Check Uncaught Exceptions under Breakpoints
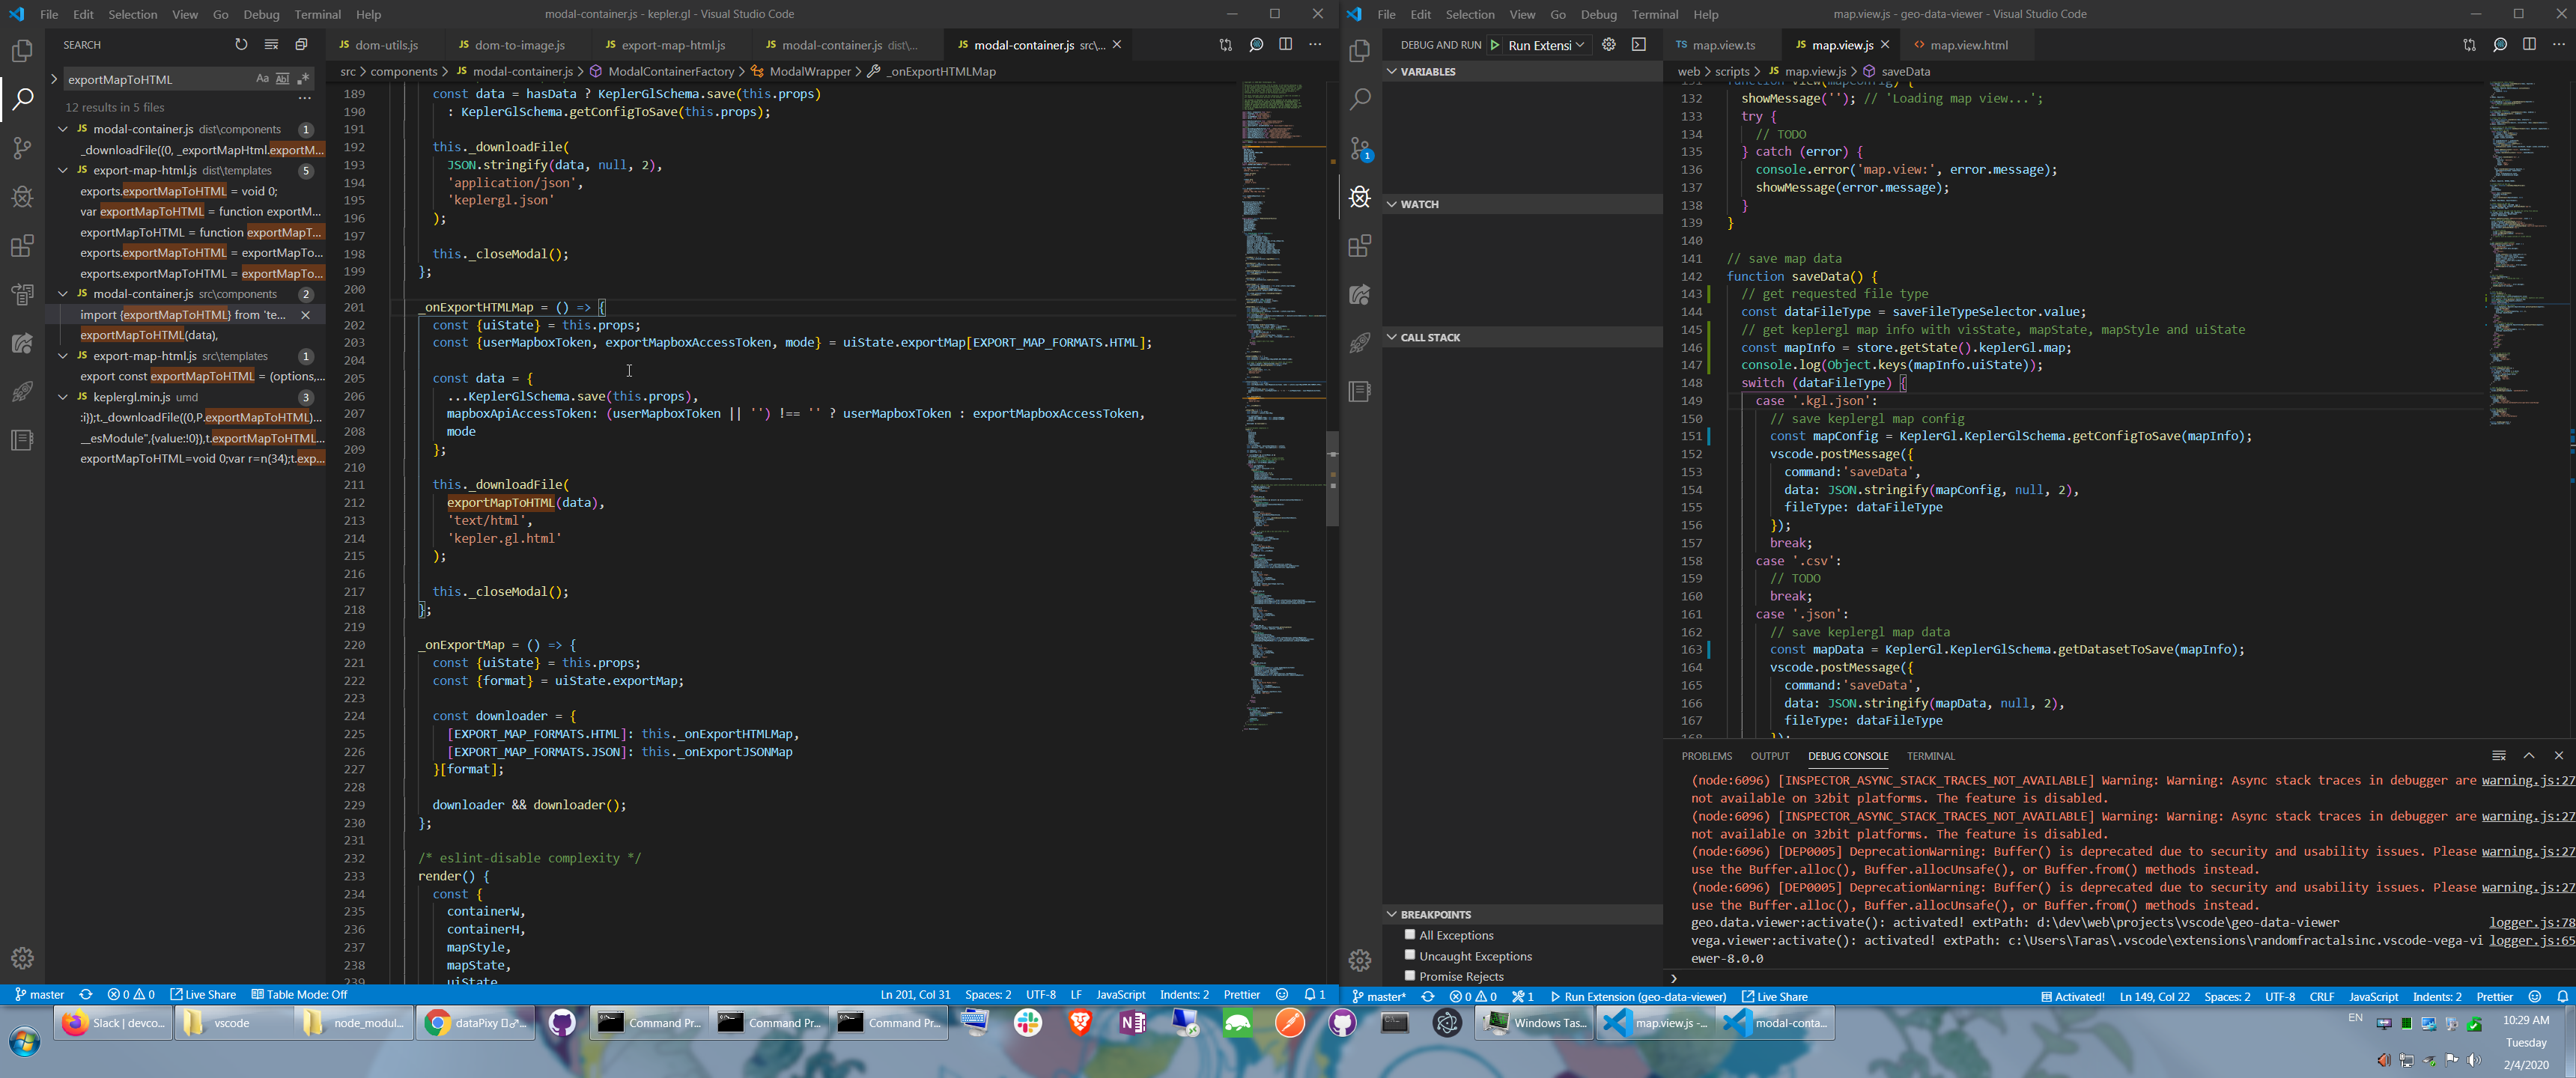Image resolution: width=2576 pixels, height=1078 pixels. 1409,956
